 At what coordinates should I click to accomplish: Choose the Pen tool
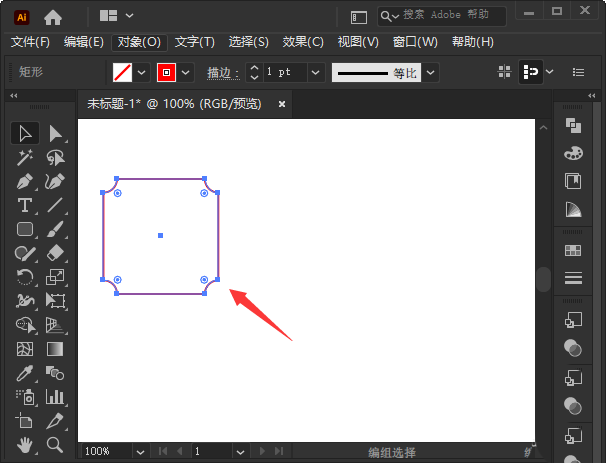pyautogui.click(x=25, y=181)
